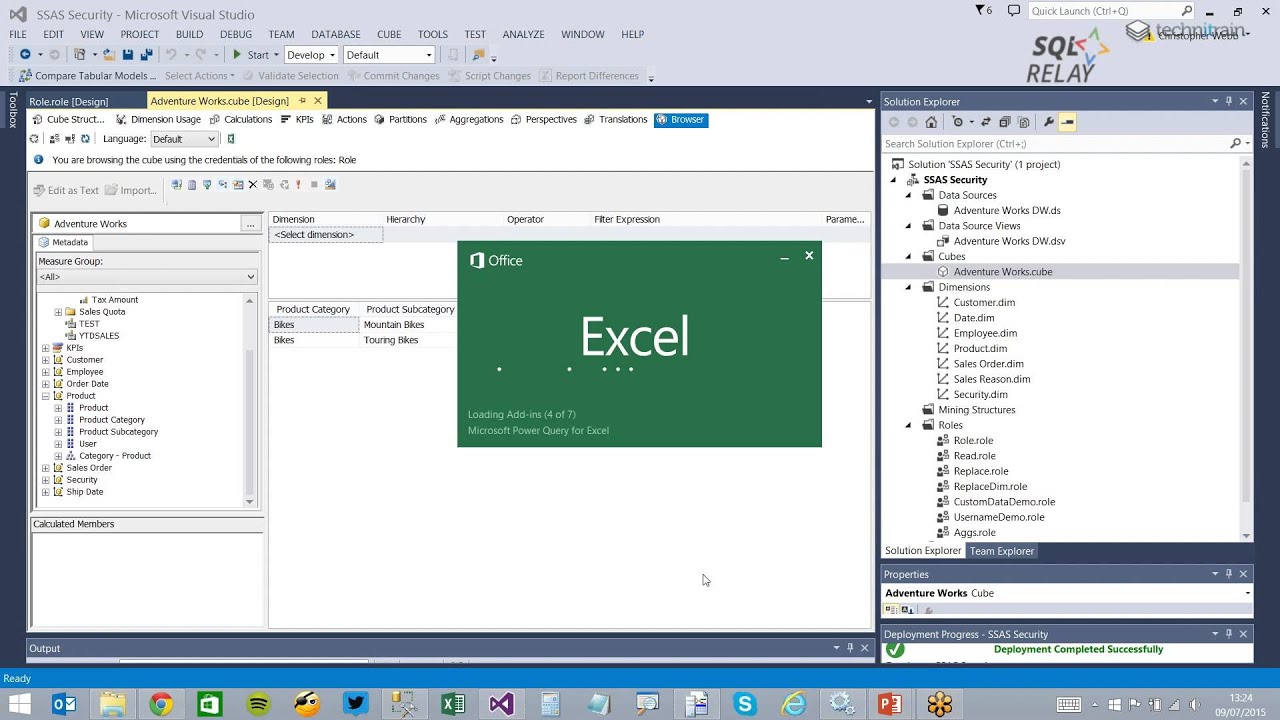The height and width of the screenshot is (720, 1280).
Task: Click the Mountain Bikes result cell
Action: 407,325
